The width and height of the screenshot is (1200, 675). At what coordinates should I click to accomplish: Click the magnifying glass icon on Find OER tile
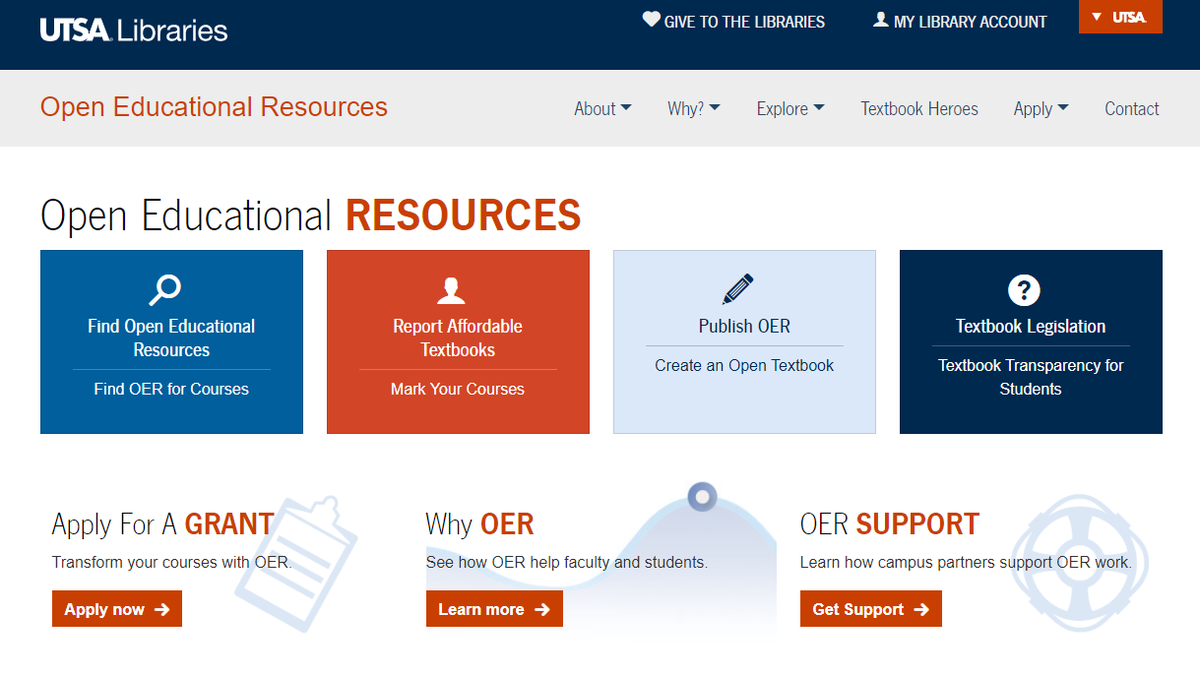(x=164, y=290)
